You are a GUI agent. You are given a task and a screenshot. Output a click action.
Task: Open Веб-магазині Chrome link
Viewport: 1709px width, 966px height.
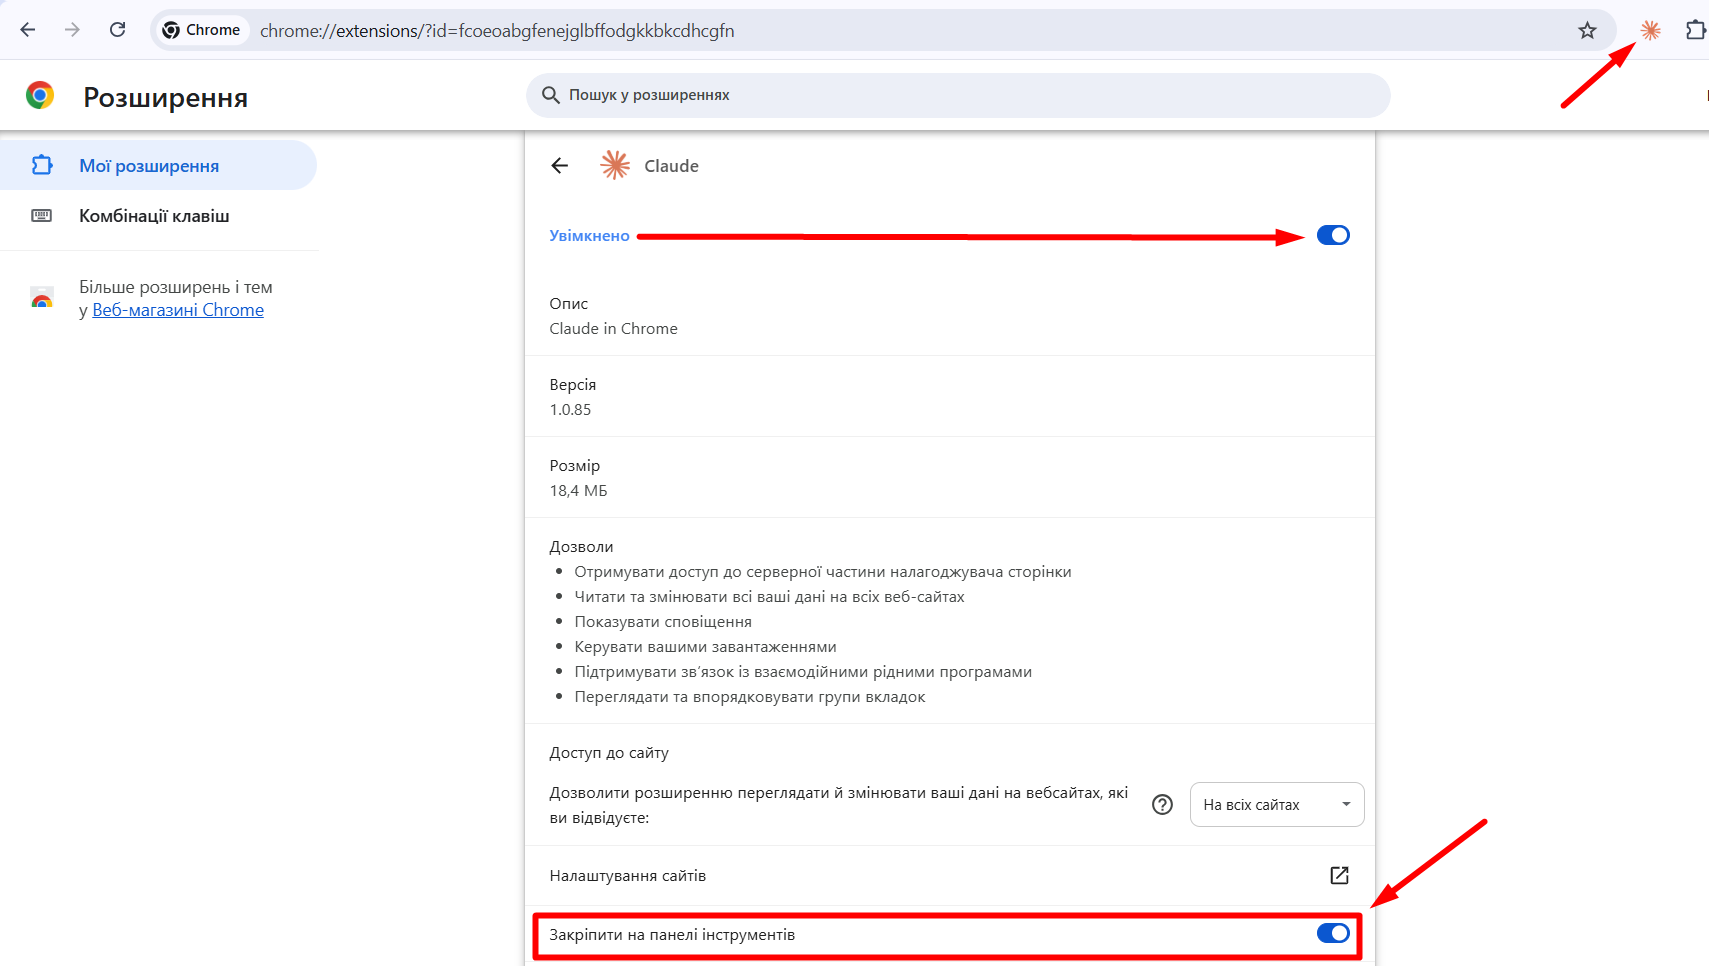tap(178, 310)
